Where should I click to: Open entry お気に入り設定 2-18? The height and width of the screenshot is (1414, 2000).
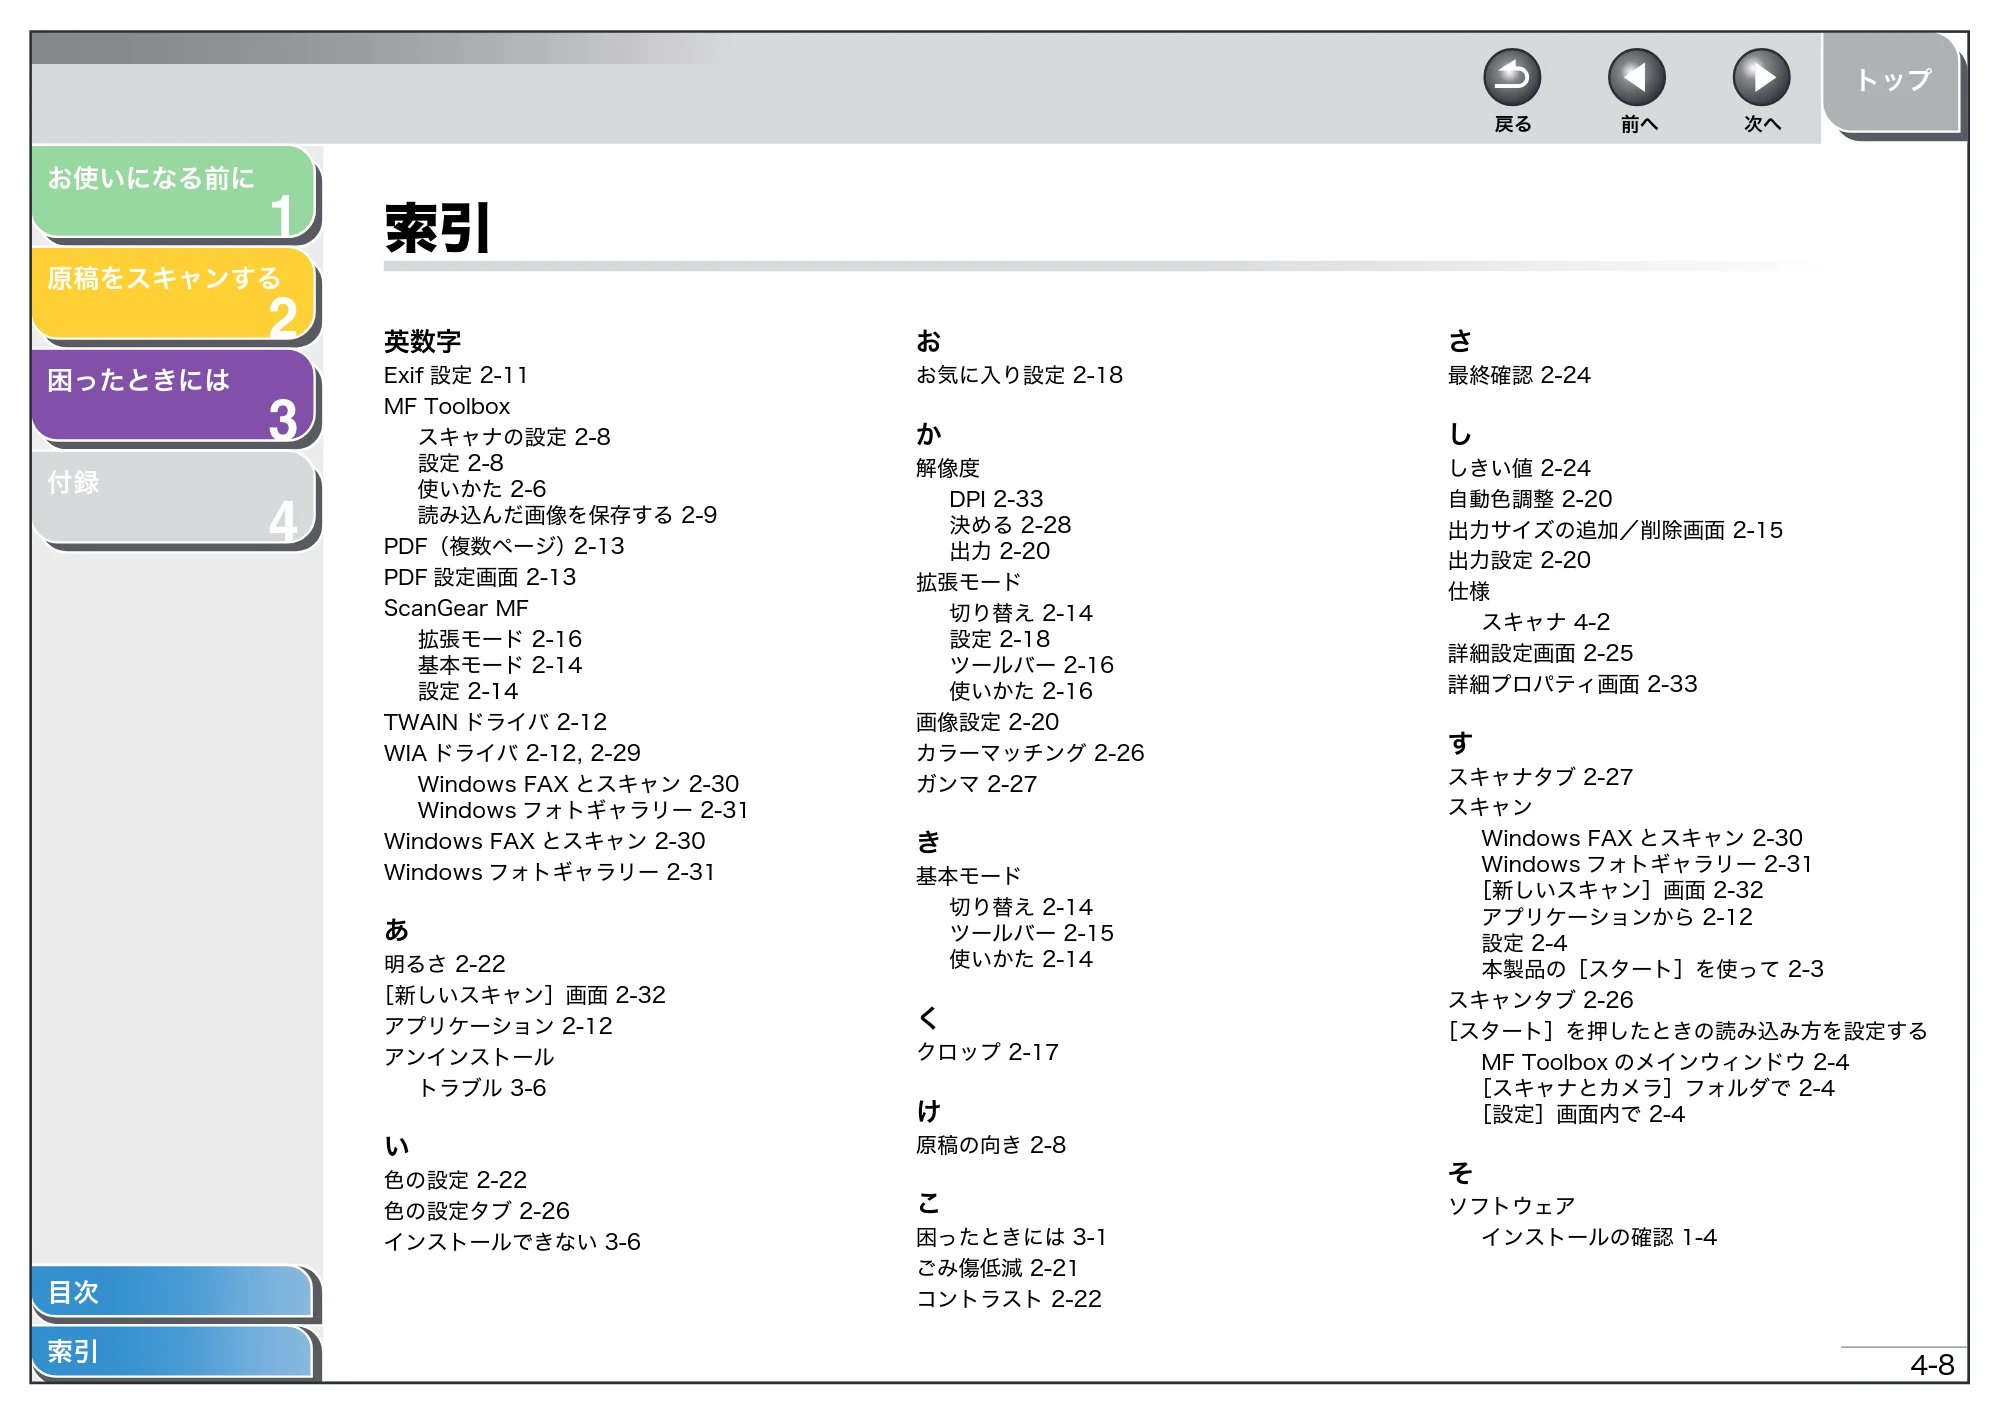click(x=1019, y=375)
